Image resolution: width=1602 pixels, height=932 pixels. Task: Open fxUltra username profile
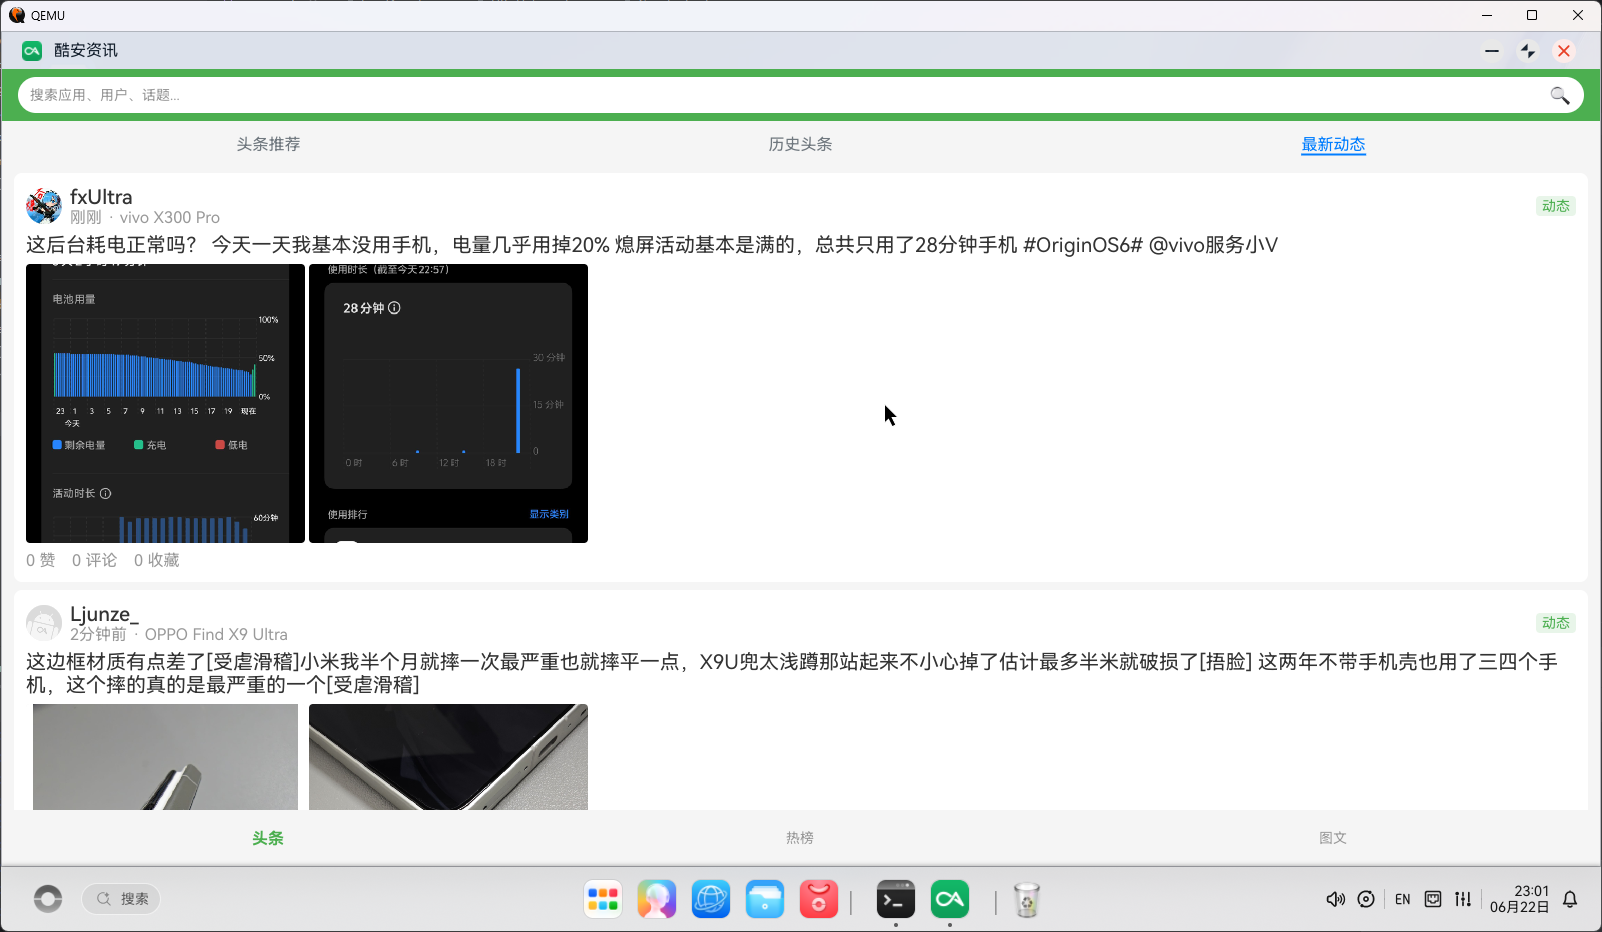point(101,197)
